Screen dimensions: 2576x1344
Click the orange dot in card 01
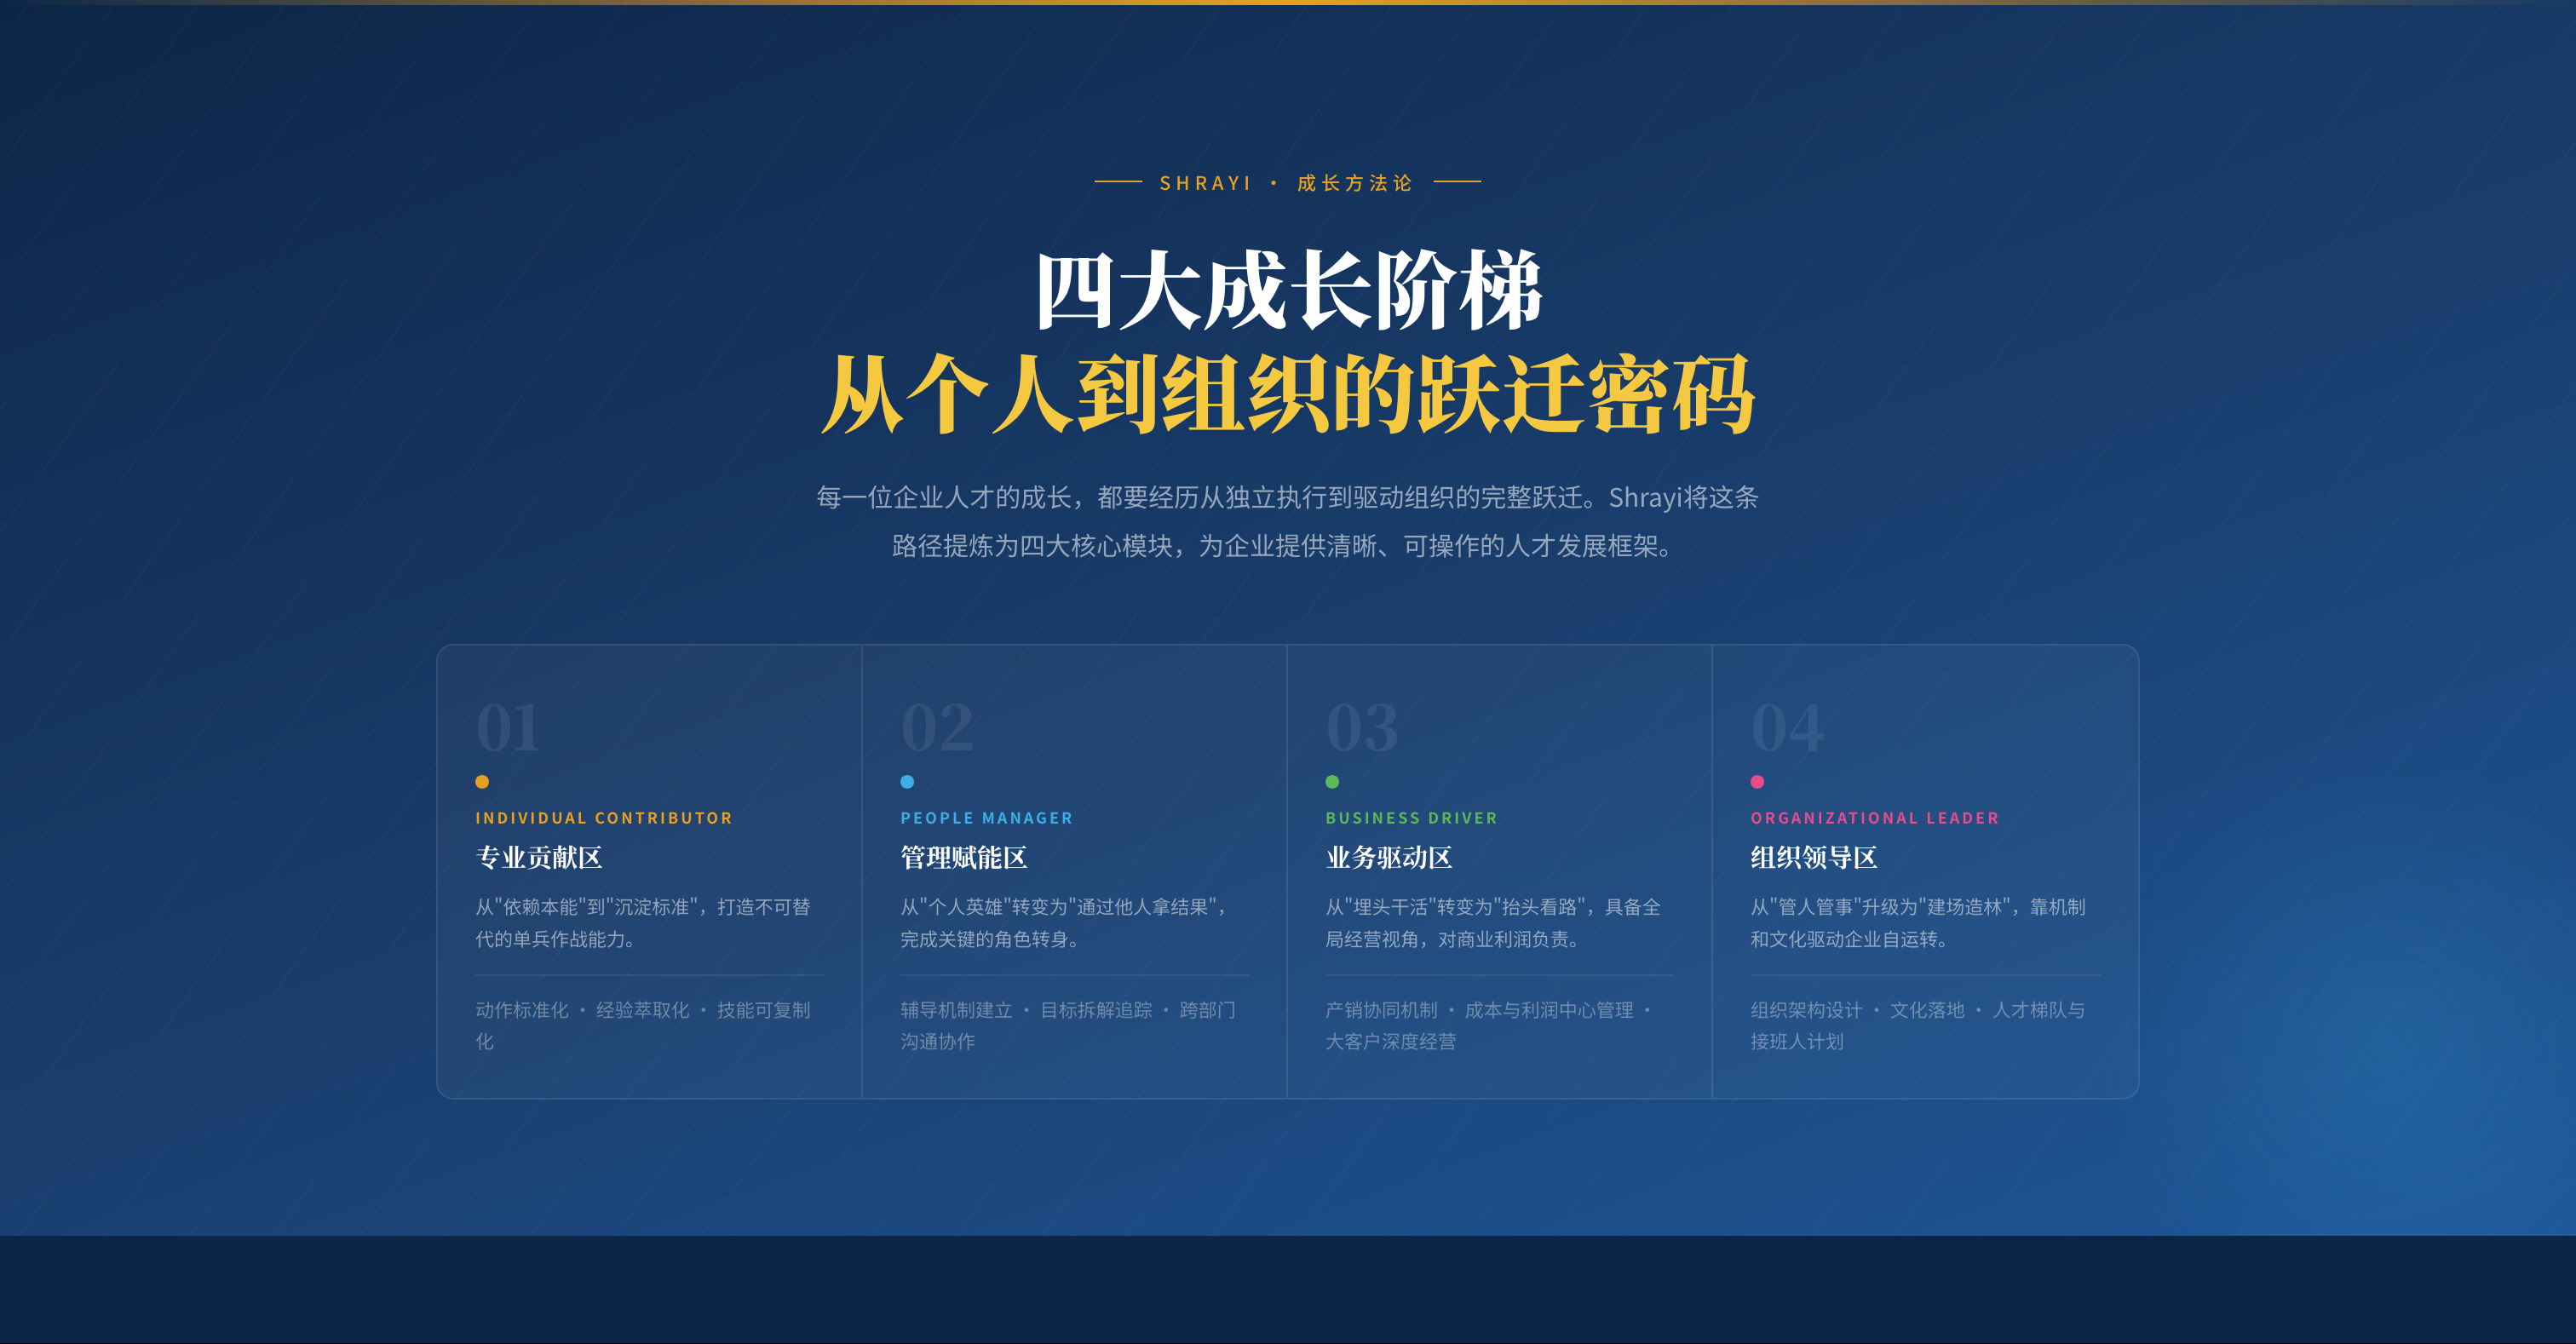point(482,782)
